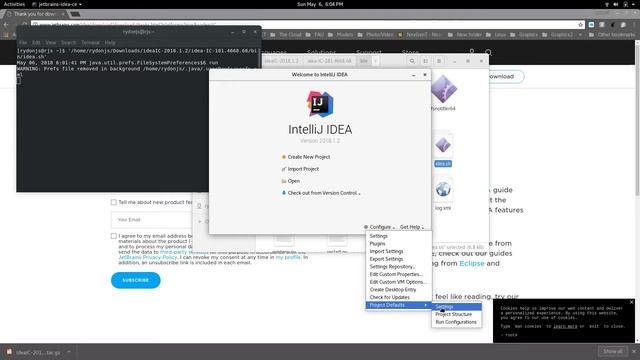Open downloaded ideaIC tar.gz item
This screenshot has width=640, height=360.
click(x=33, y=352)
